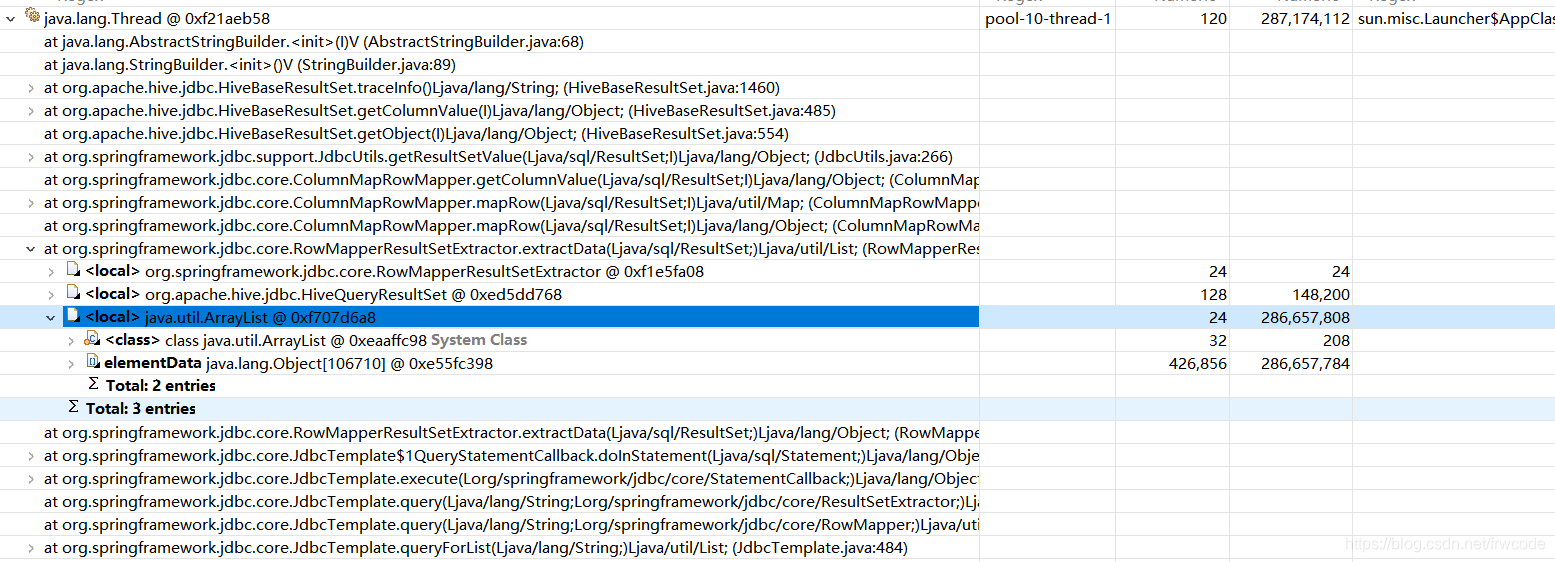Select the ColumnMapRowMapper.getColumnValue frame row
The height and width of the screenshot is (562, 1555).
(x=511, y=180)
